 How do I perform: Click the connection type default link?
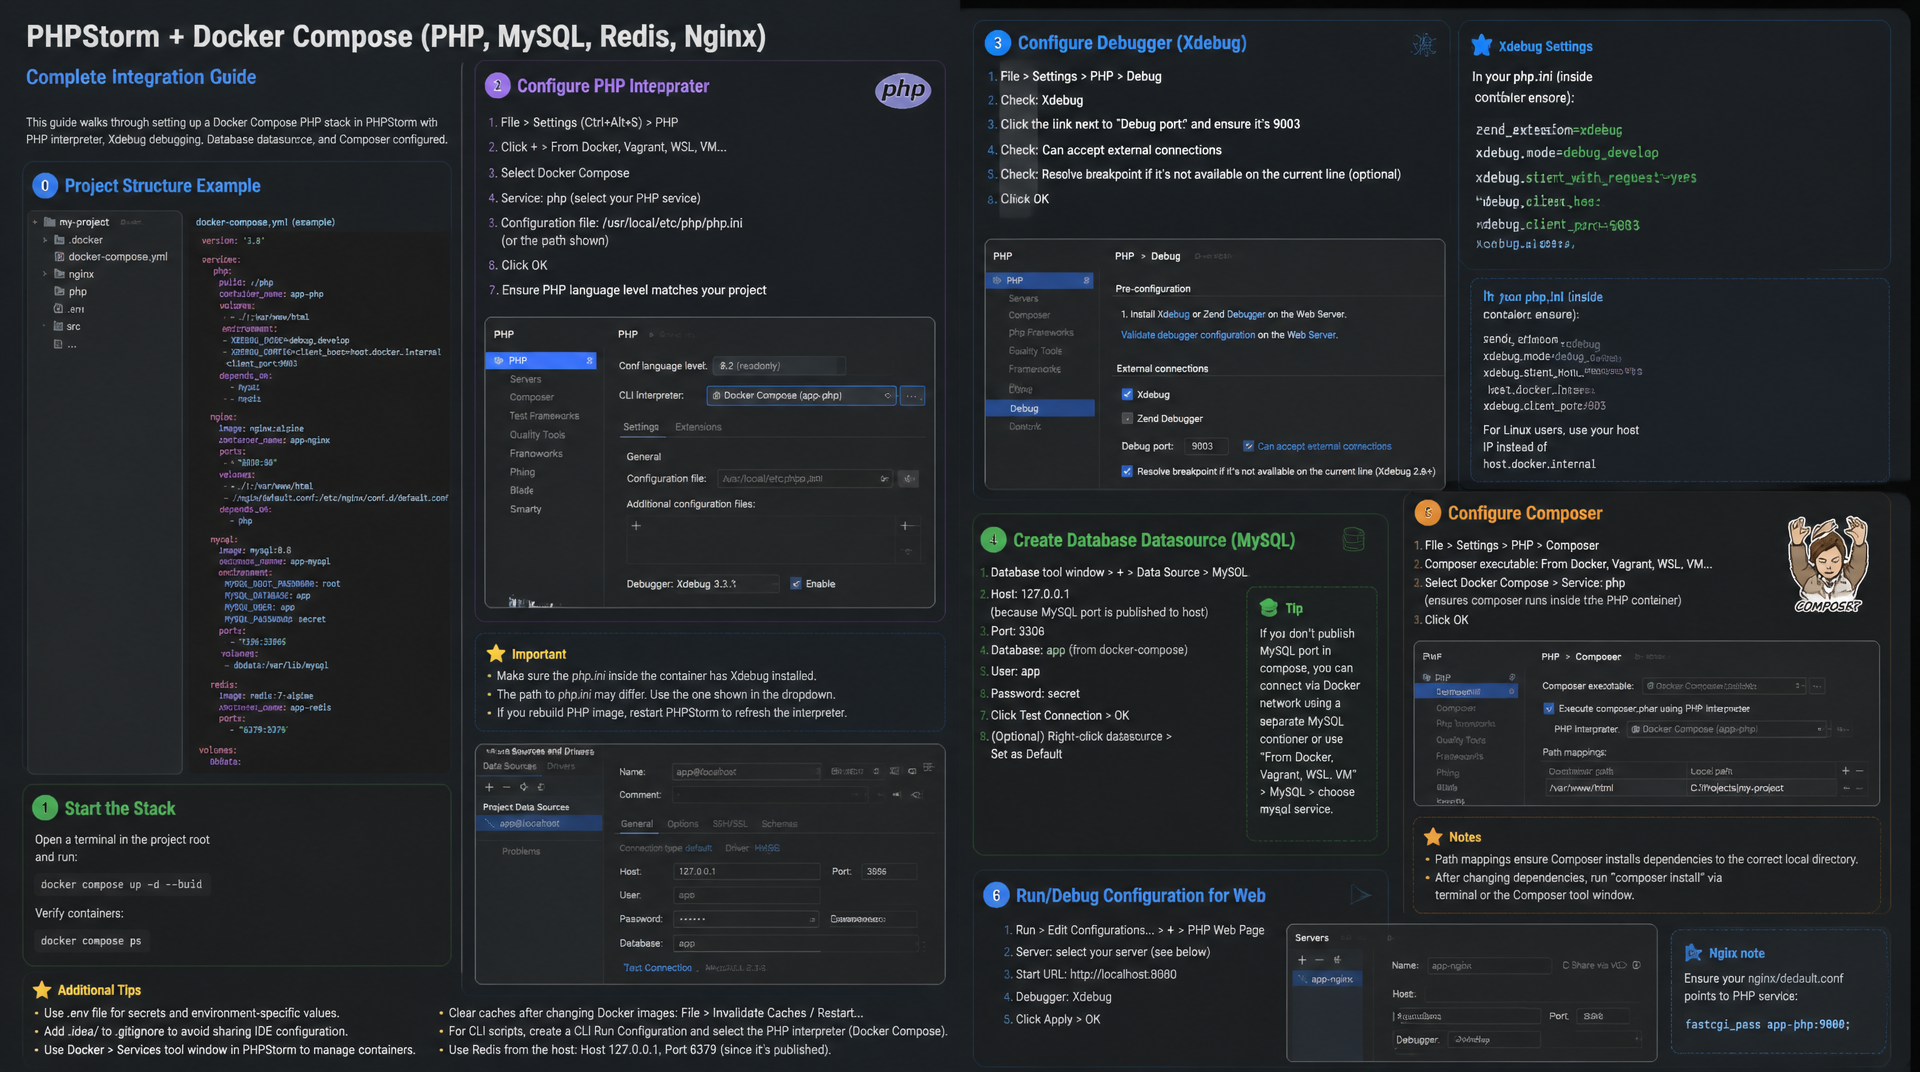pyautogui.click(x=698, y=848)
